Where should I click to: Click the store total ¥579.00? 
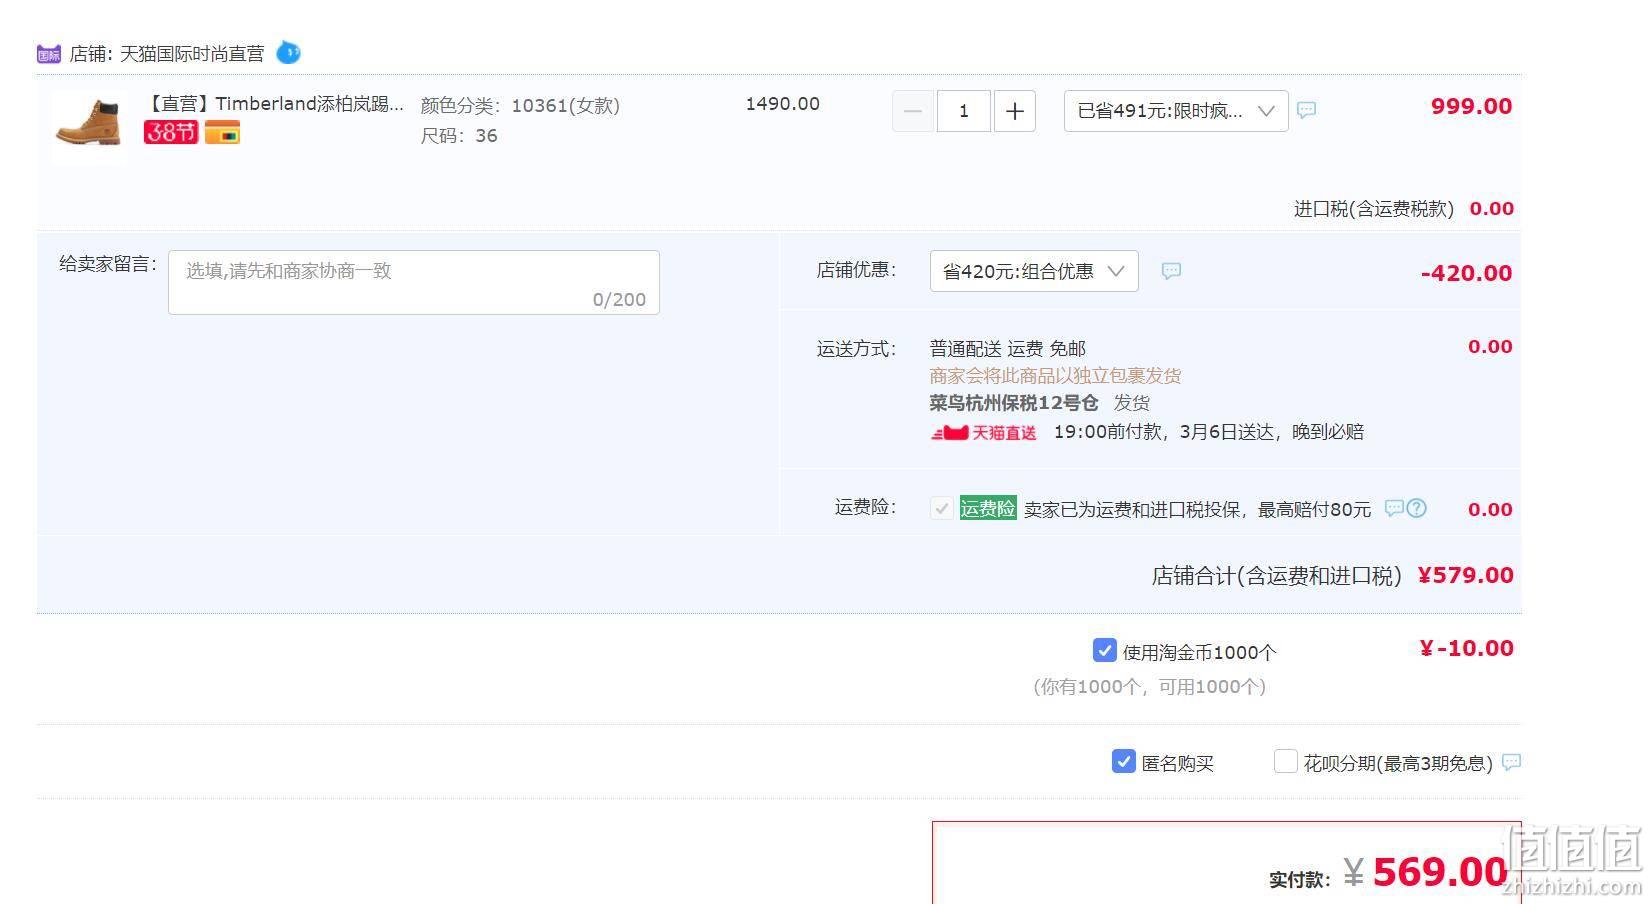click(1465, 575)
